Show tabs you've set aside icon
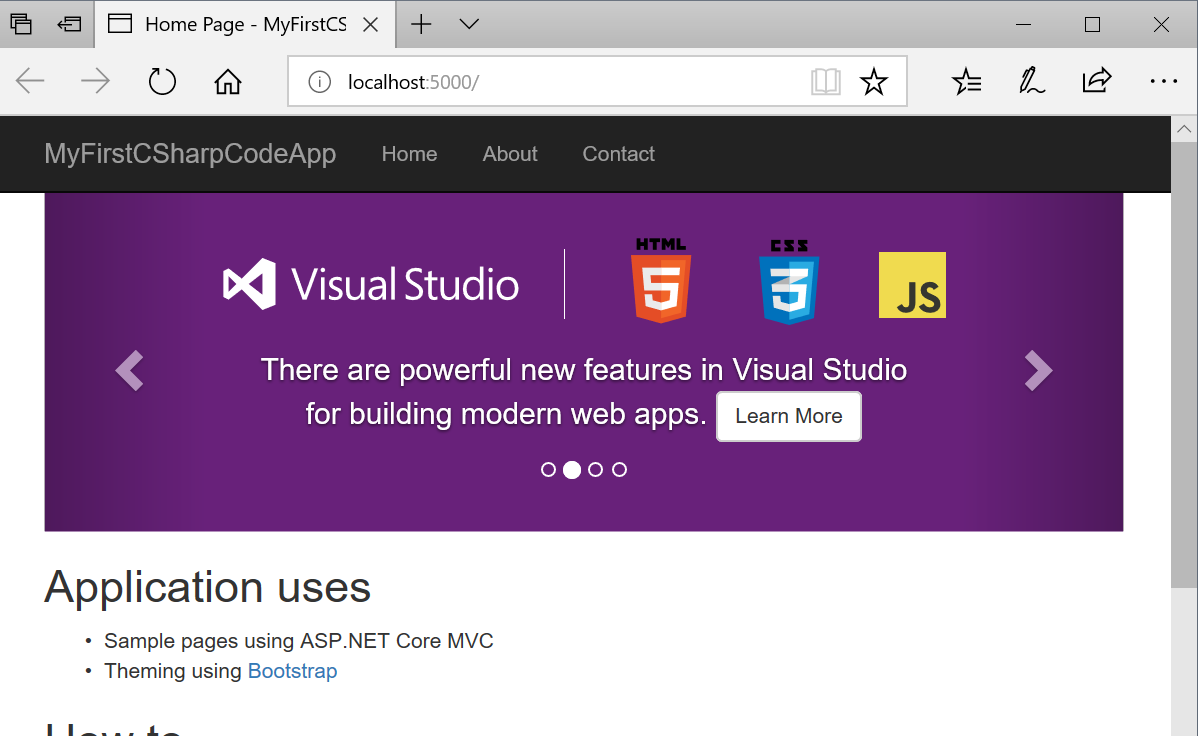 click(x=21, y=24)
